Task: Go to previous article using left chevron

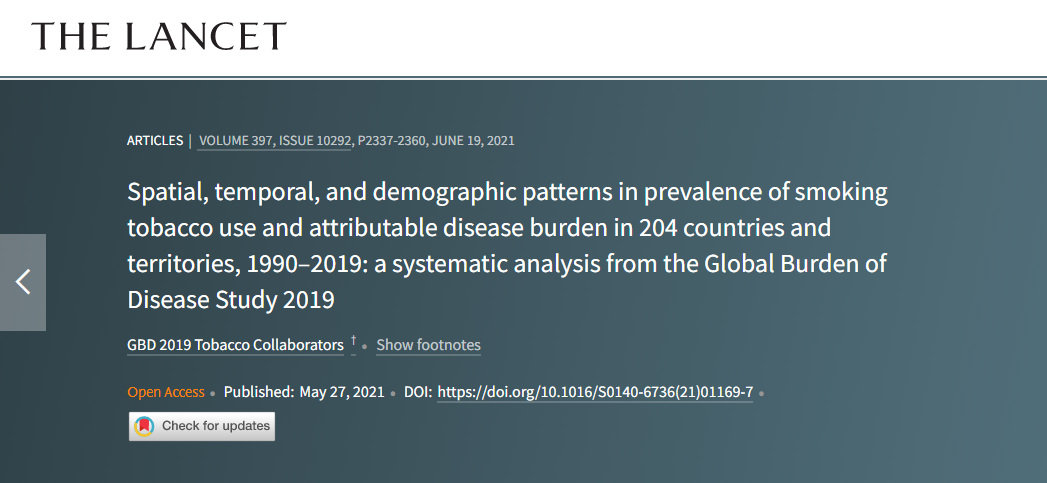Action: (23, 282)
